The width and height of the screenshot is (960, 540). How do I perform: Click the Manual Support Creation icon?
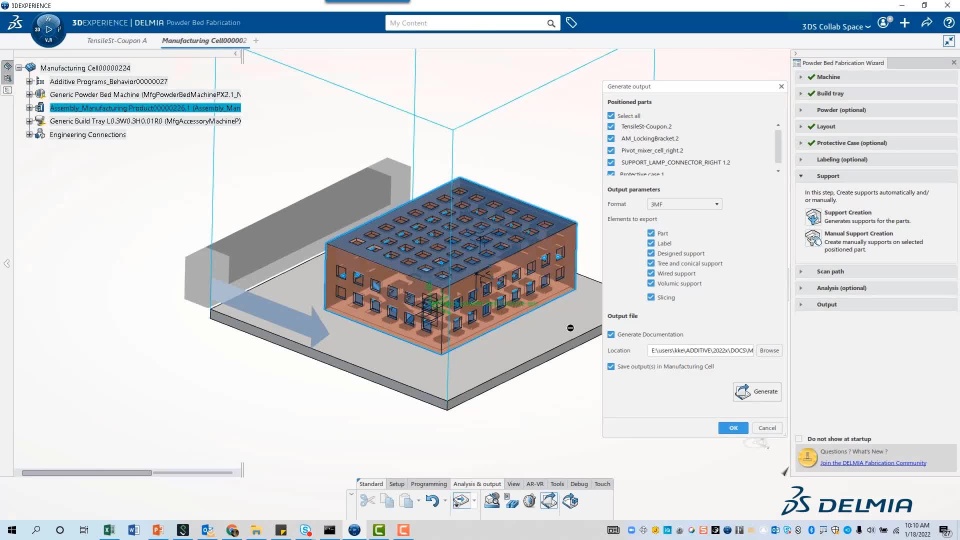tap(813, 238)
